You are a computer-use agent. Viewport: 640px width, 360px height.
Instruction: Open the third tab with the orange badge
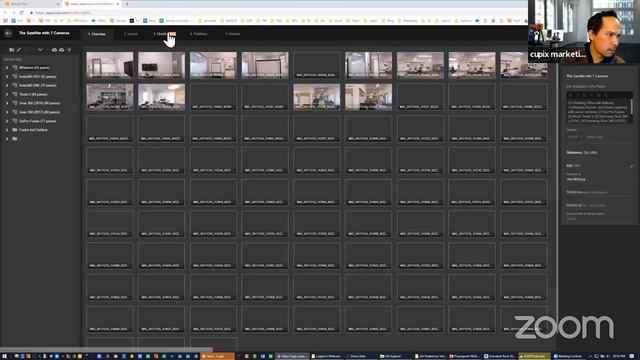point(164,34)
